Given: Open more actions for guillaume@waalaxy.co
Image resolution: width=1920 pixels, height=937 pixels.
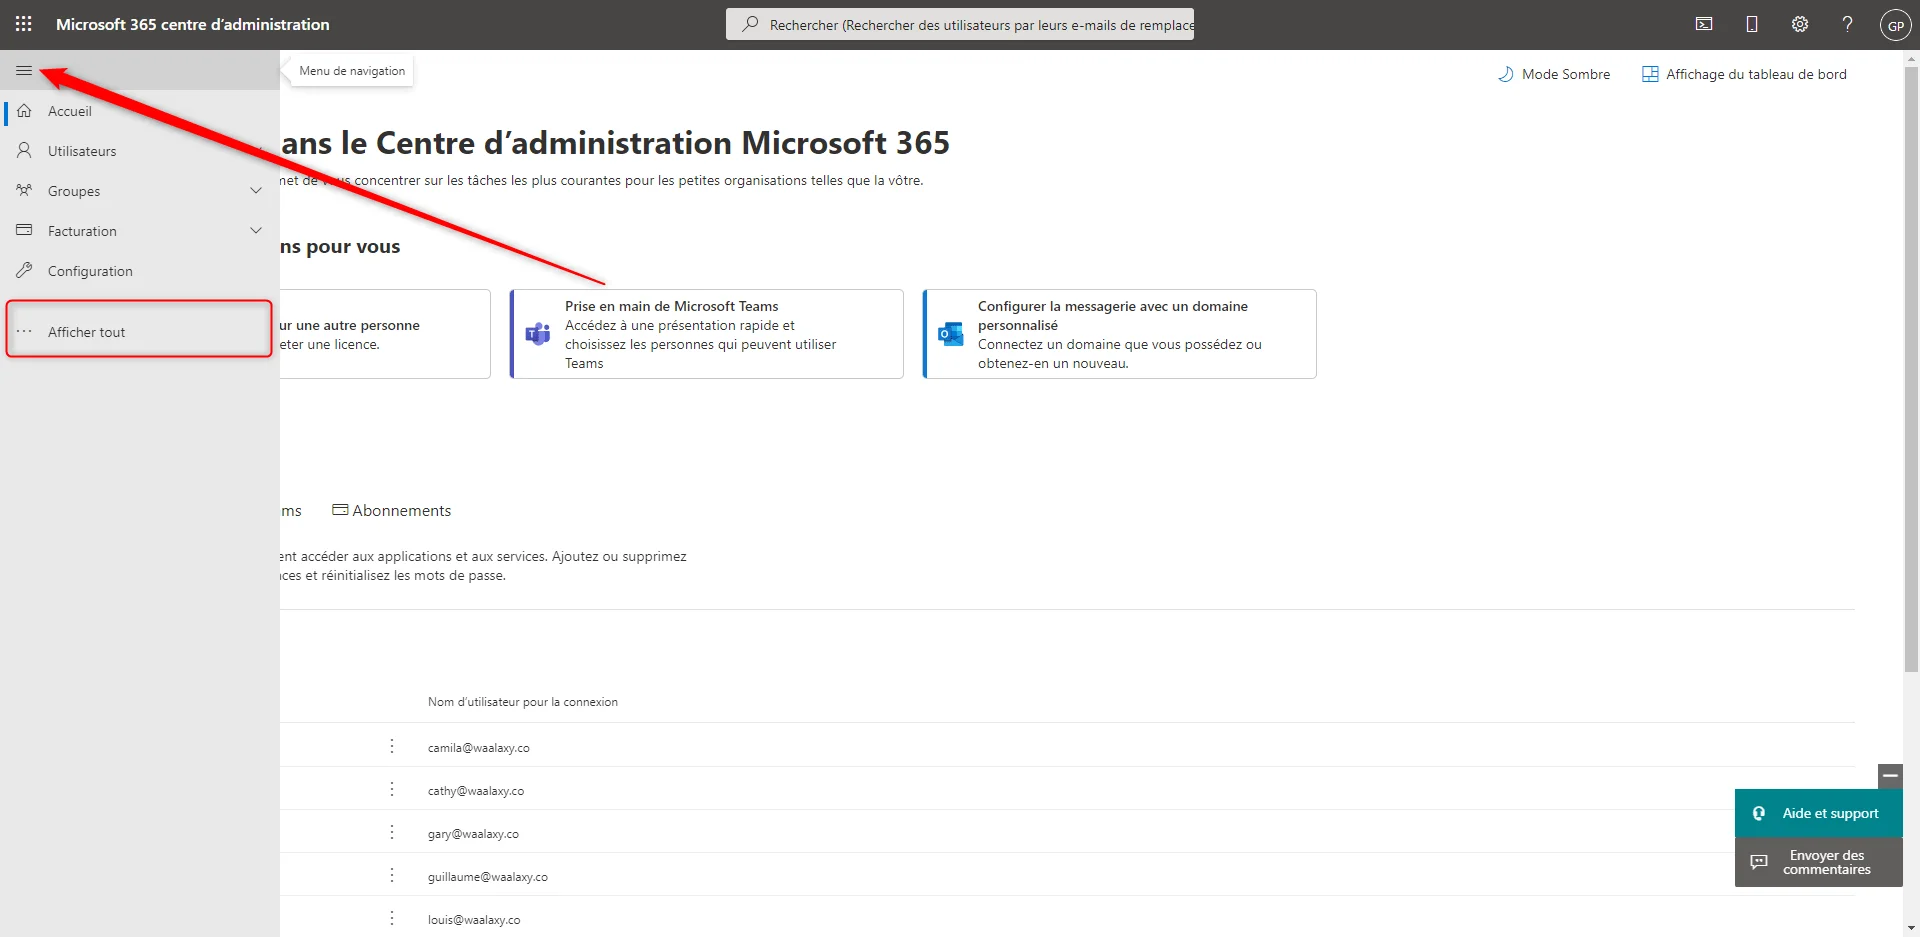Looking at the screenshot, I should 392,875.
